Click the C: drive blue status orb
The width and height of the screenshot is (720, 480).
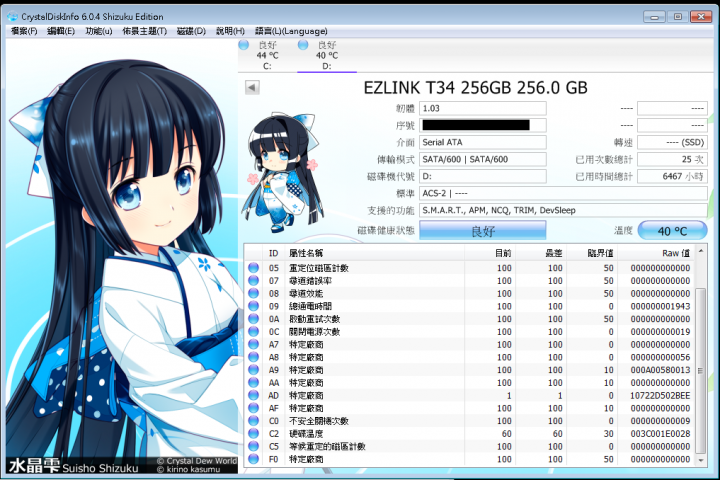244,45
